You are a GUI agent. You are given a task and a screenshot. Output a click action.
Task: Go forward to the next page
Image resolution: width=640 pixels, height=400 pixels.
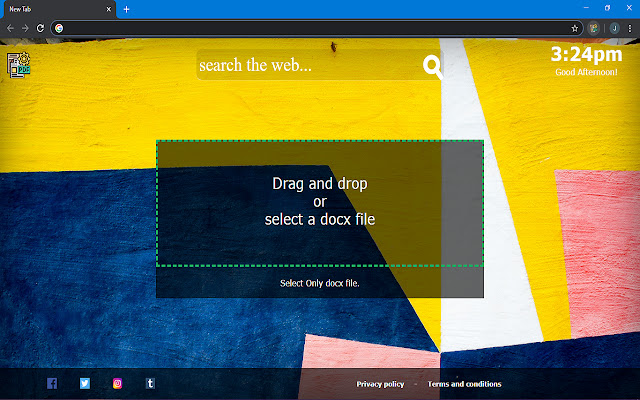25,28
